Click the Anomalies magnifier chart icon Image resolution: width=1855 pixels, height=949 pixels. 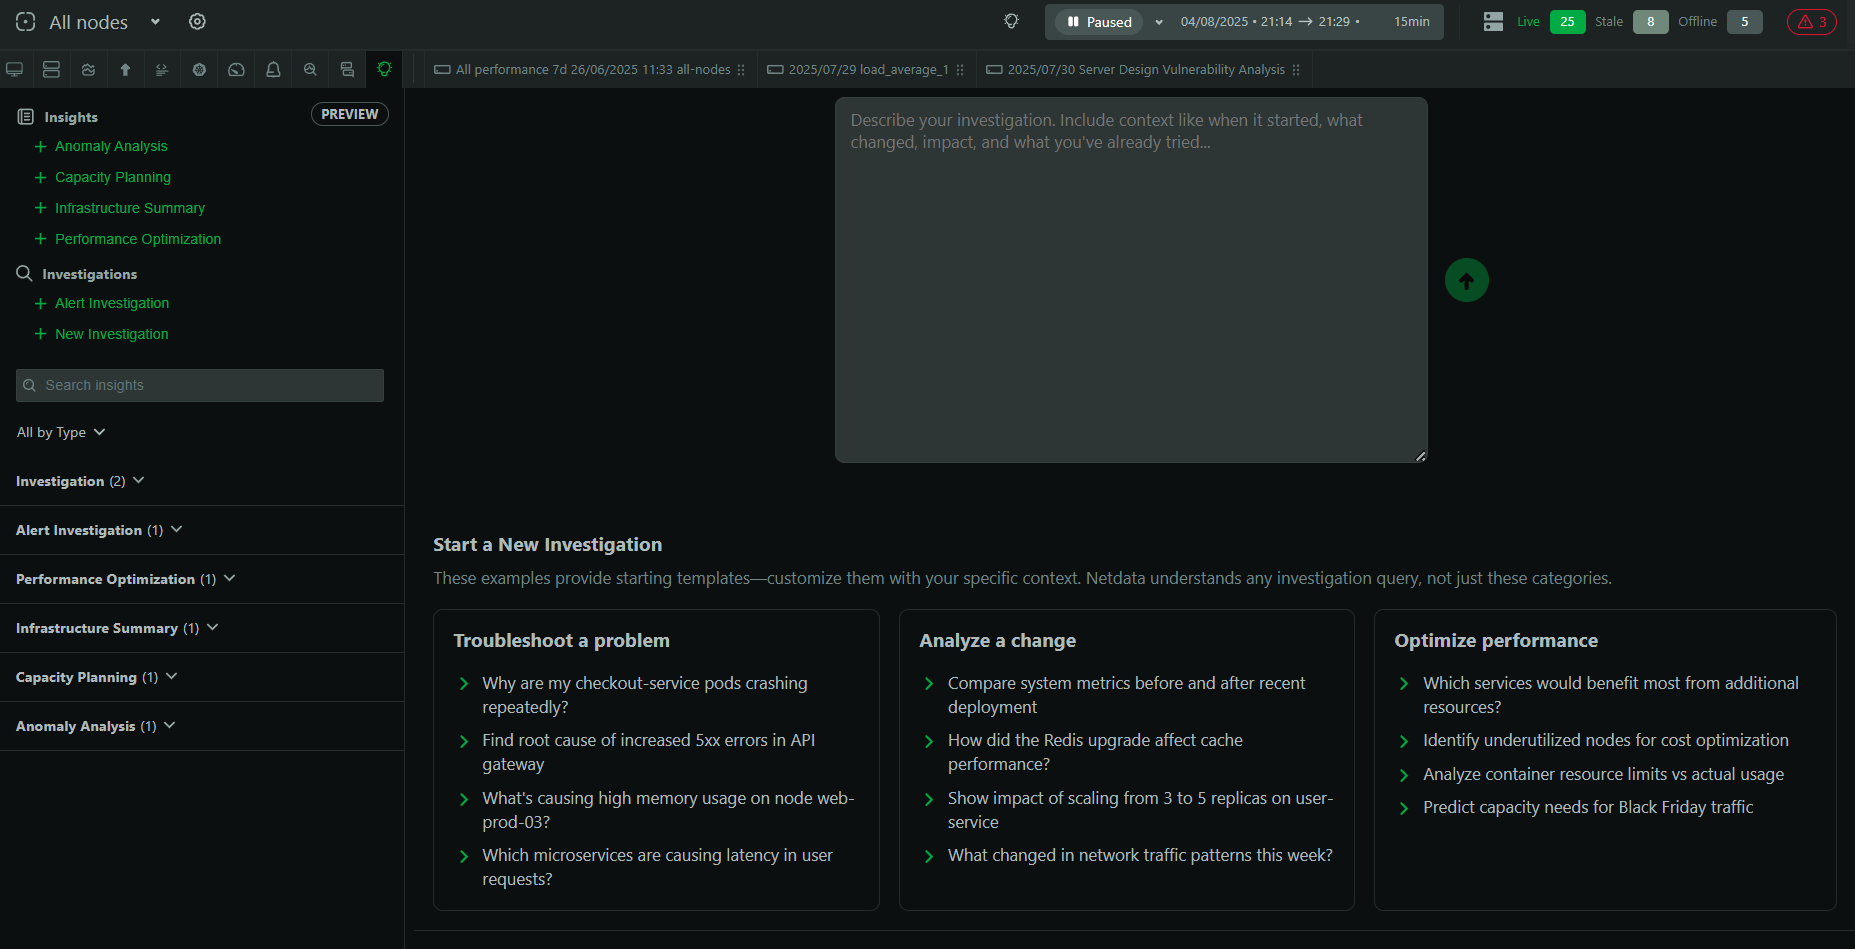[x=310, y=69]
